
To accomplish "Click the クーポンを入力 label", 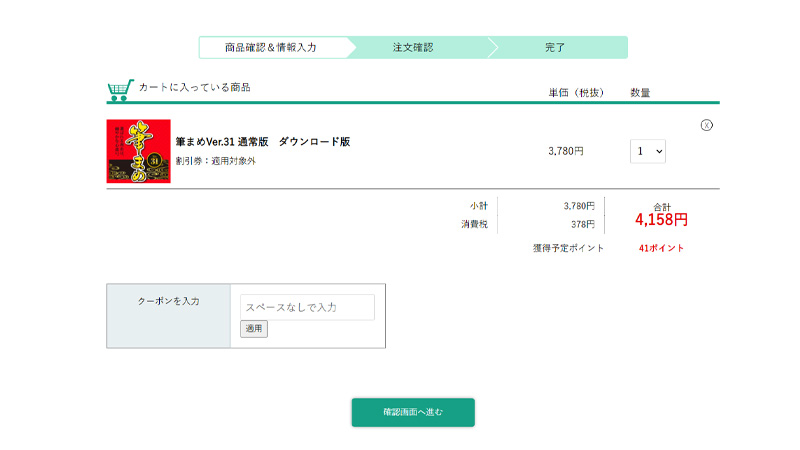I will 168,301.
